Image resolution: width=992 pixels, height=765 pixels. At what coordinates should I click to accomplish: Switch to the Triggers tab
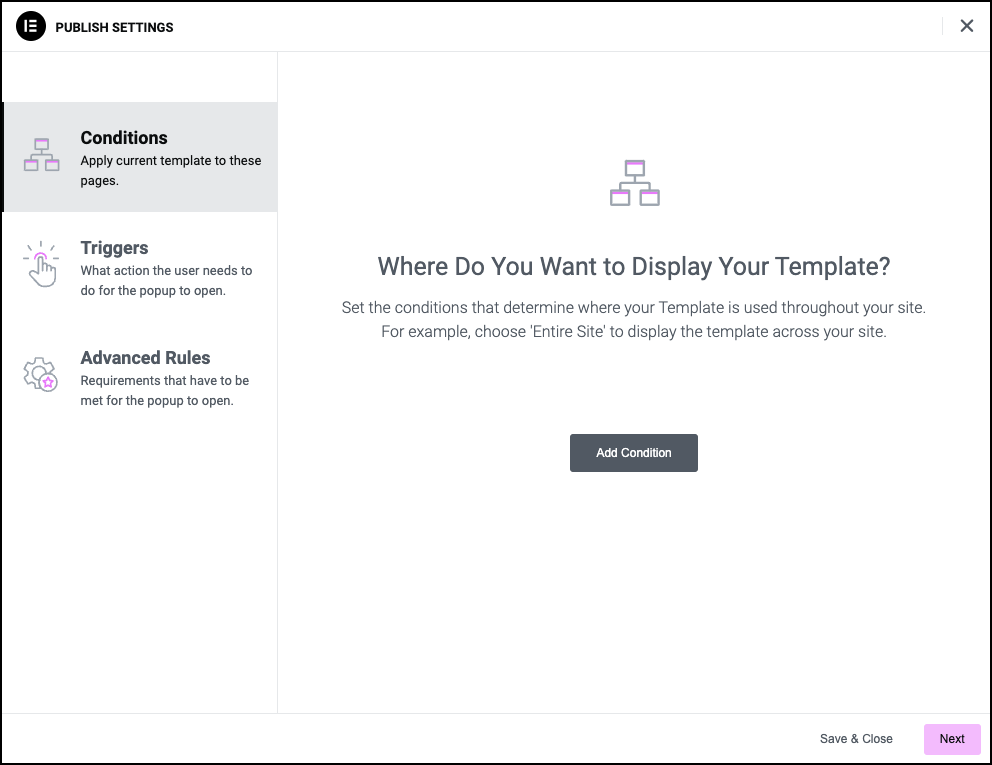pos(140,267)
